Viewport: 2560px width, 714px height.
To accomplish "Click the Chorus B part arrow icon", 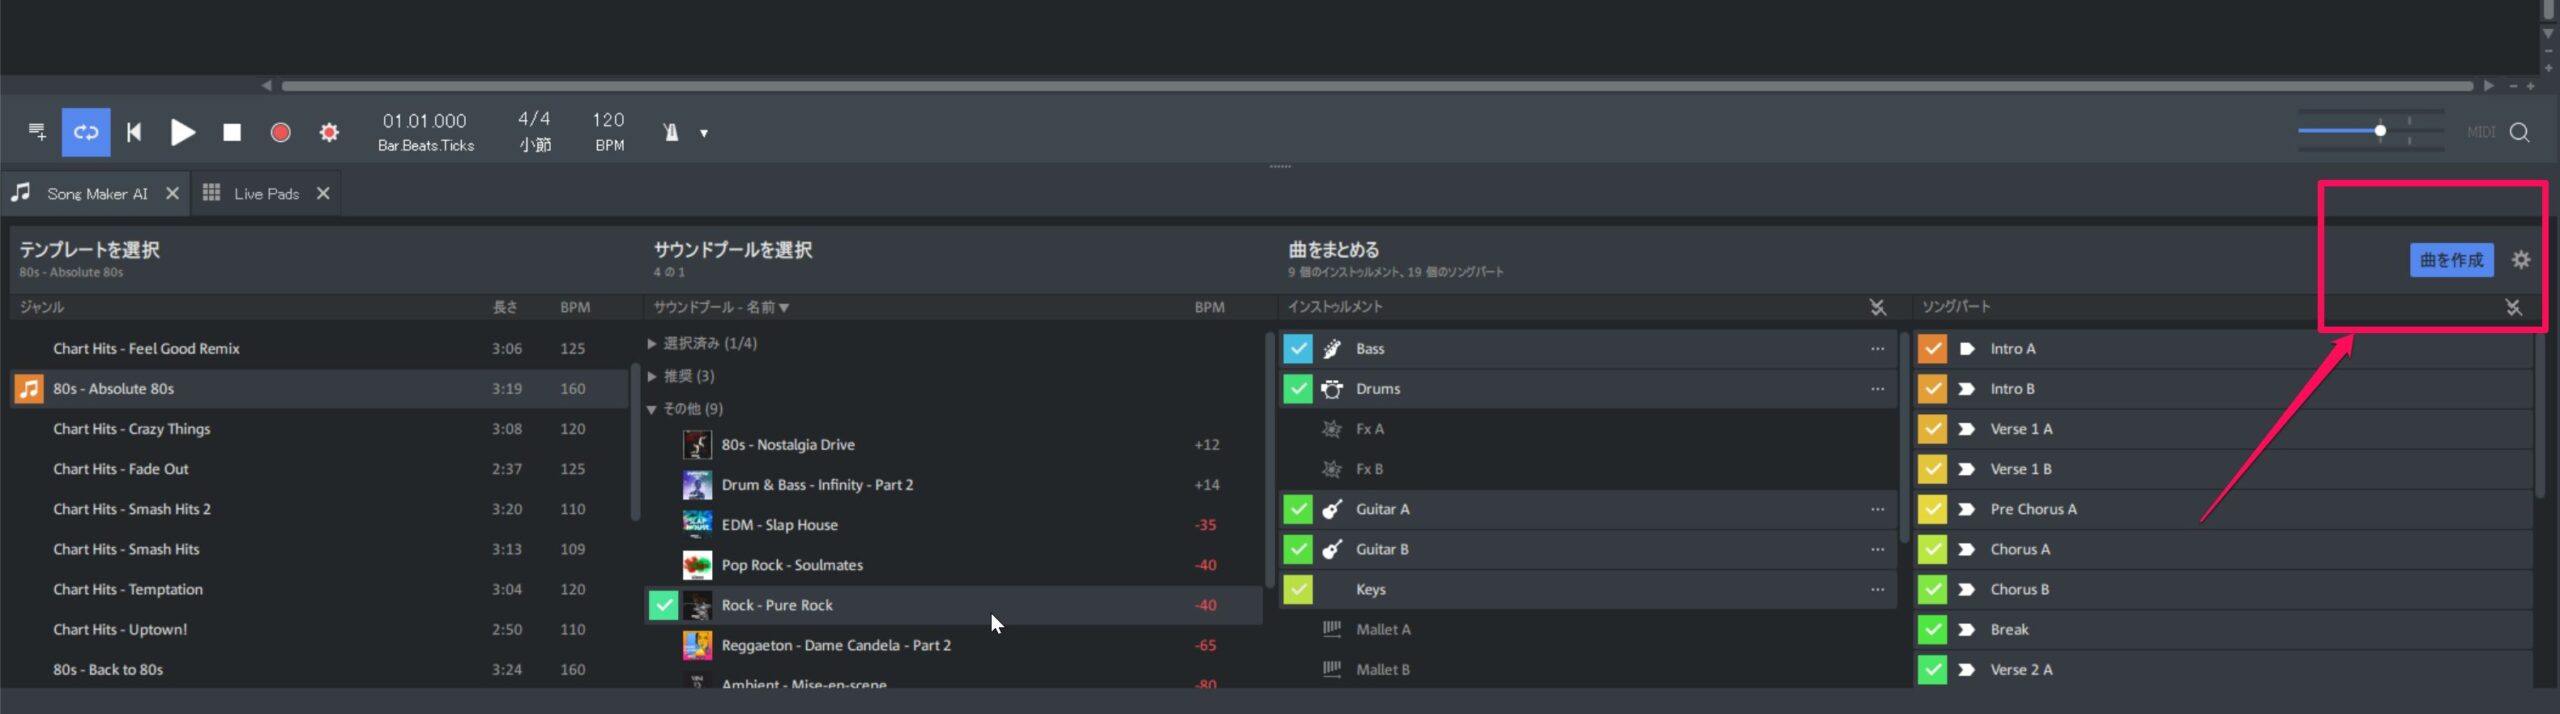I will click(1967, 589).
